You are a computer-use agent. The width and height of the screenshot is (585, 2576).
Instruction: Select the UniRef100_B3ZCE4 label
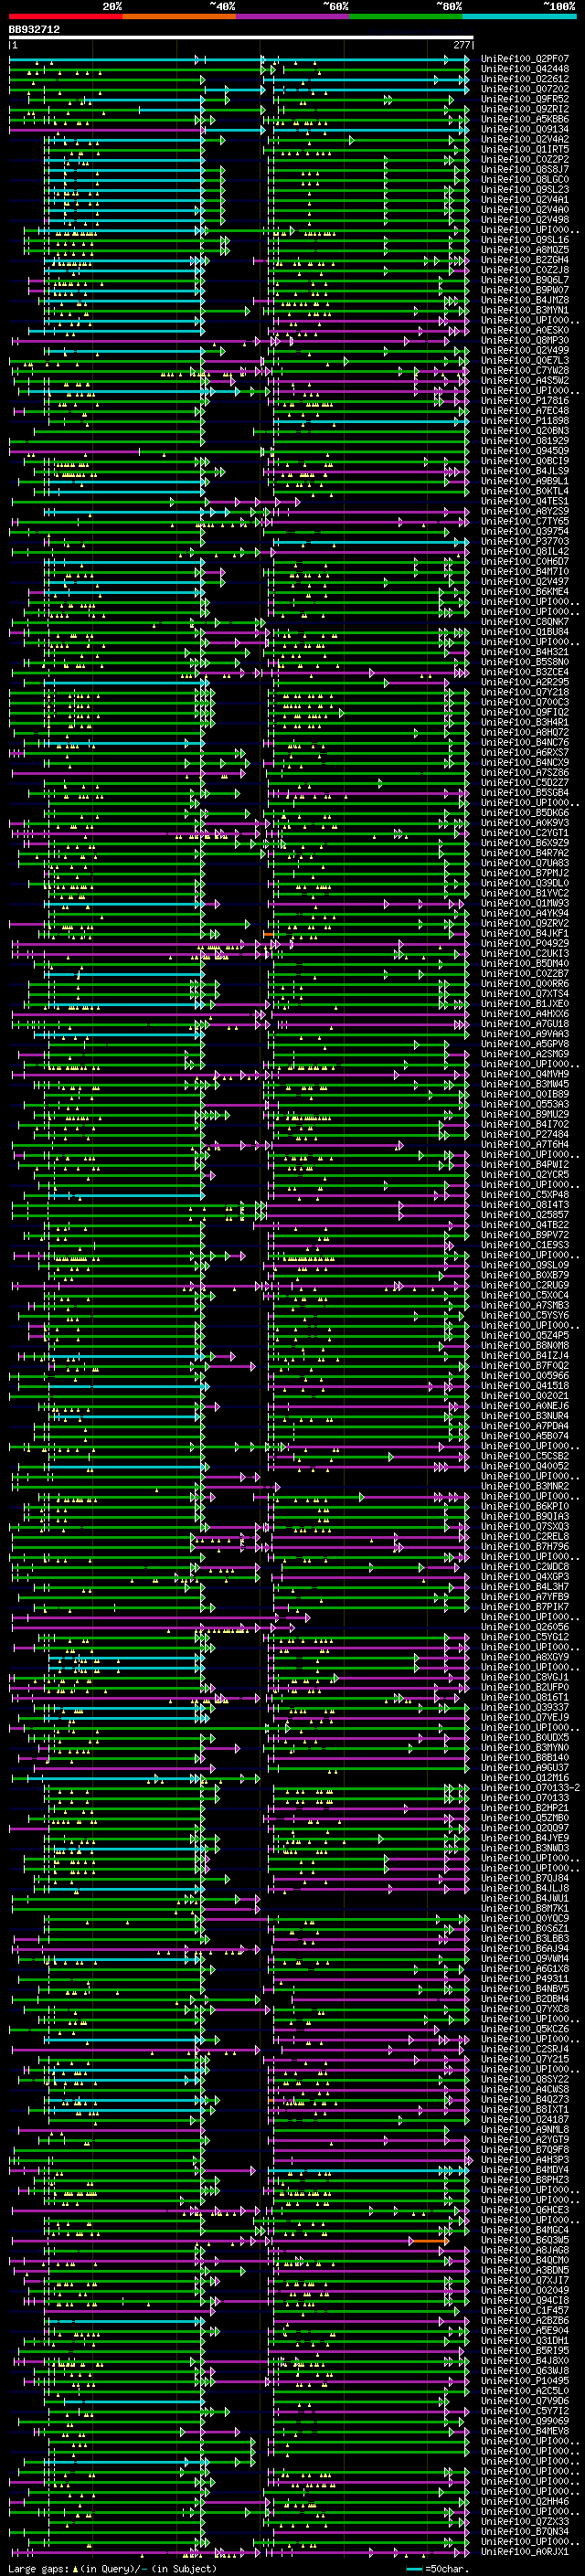pos(525,672)
